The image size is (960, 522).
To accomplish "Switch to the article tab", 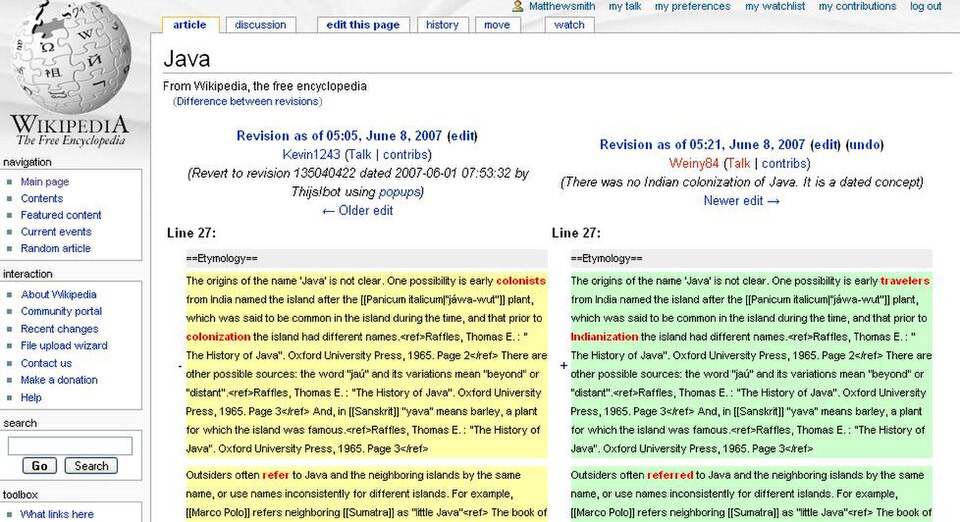I will point(189,24).
